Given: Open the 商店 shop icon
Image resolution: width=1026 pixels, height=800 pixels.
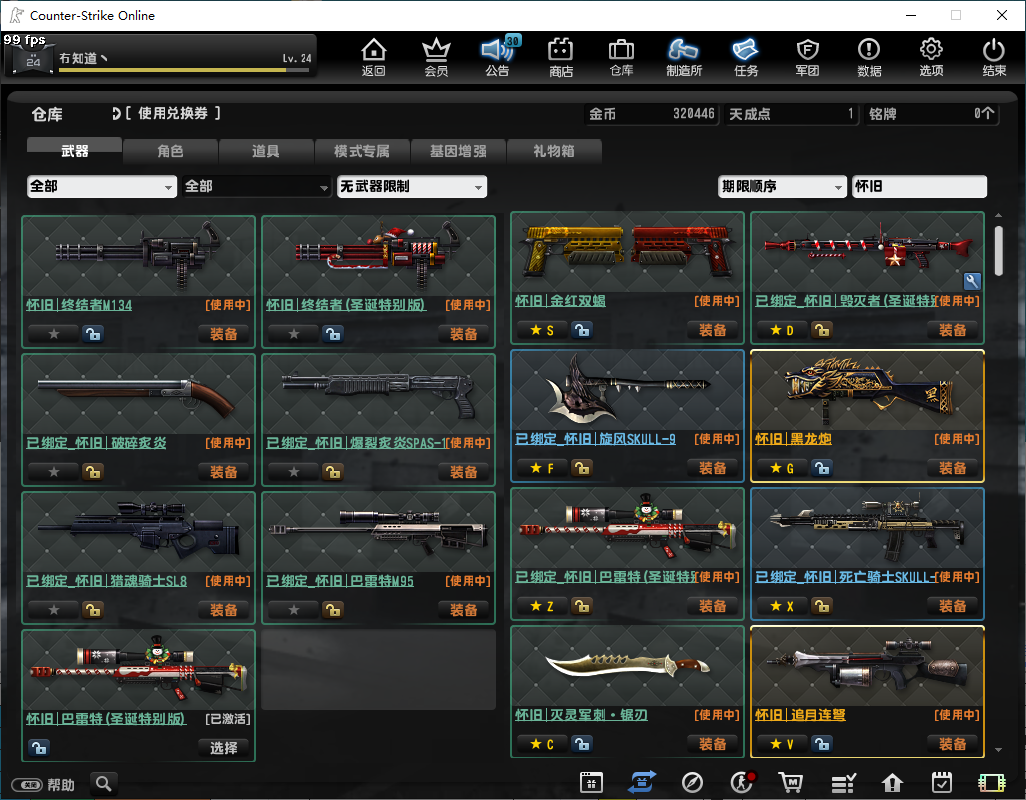Looking at the screenshot, I should [x=561, y=57].
